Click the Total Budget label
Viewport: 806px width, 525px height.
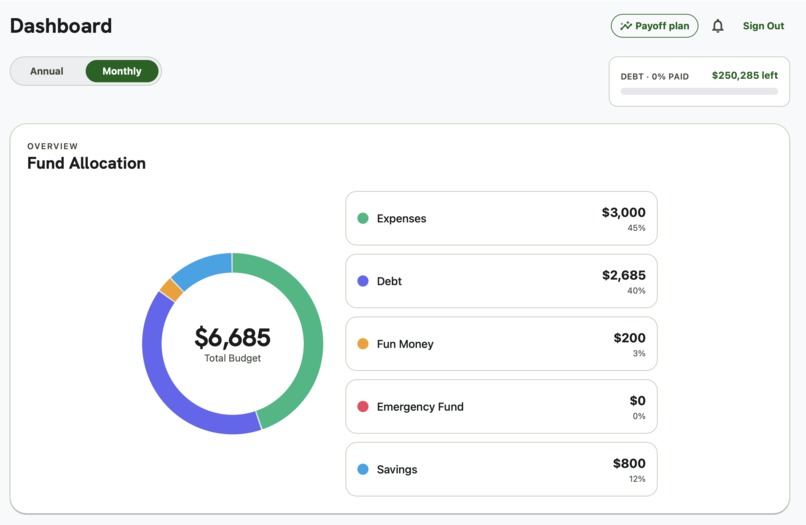pos(232,358)
